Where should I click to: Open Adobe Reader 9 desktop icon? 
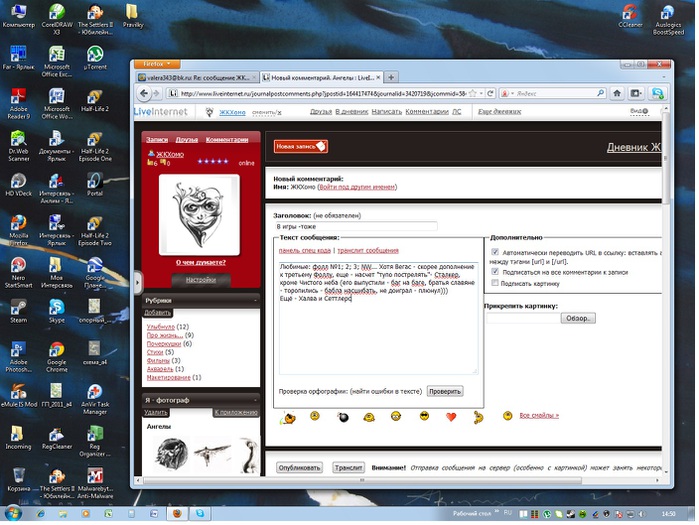(x=18, y=103)
